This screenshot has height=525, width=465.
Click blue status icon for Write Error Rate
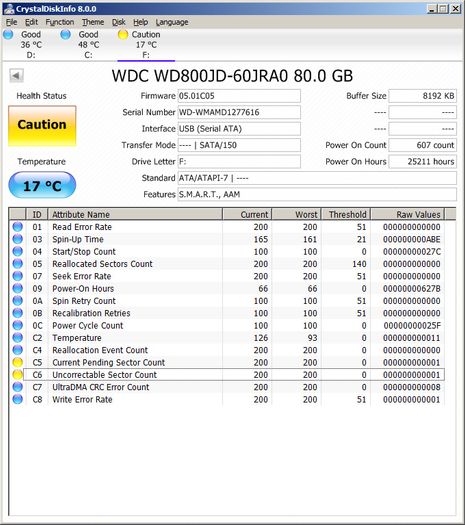click(x=17, y=399)
